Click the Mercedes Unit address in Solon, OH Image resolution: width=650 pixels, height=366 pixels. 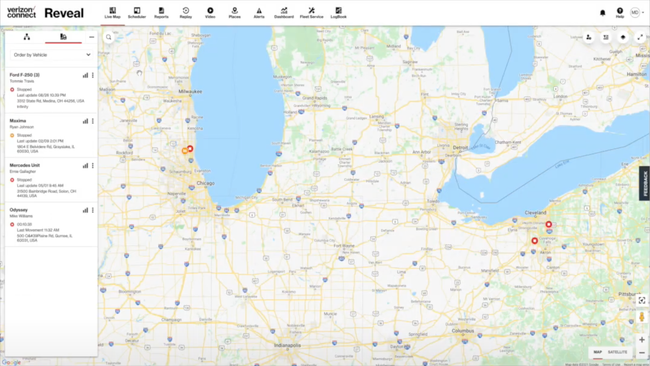pyautogui.click(x=46, y=194)
